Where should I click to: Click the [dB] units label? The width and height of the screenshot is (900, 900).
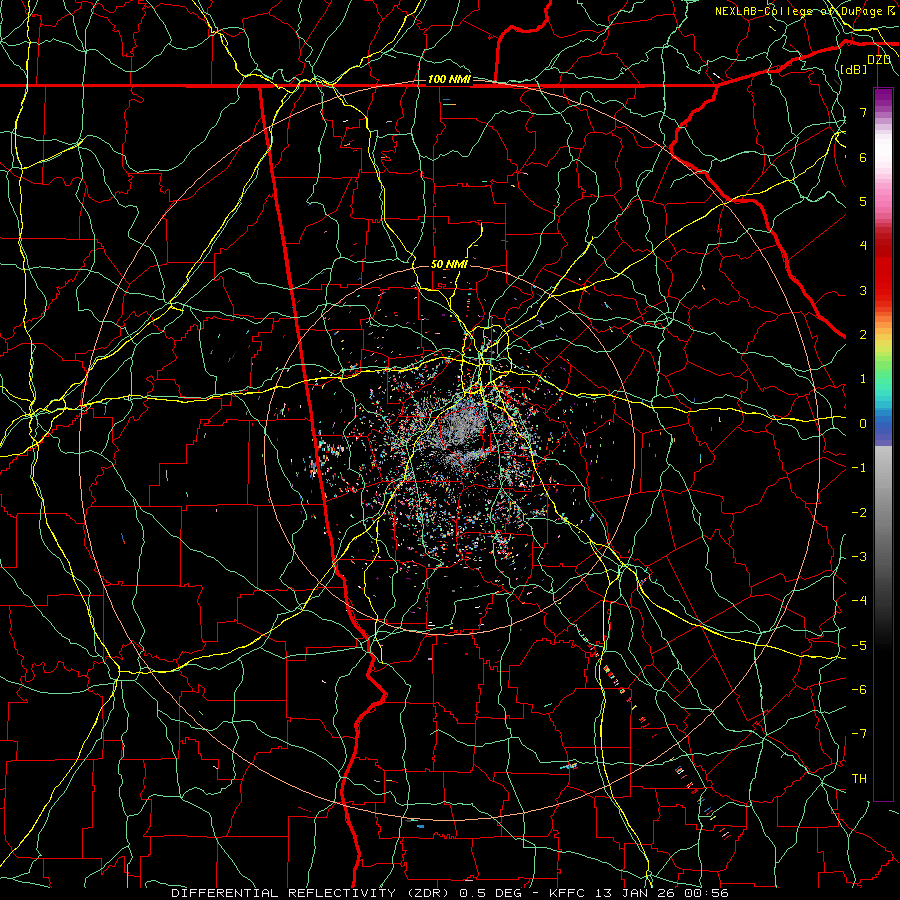coord(854,69)
